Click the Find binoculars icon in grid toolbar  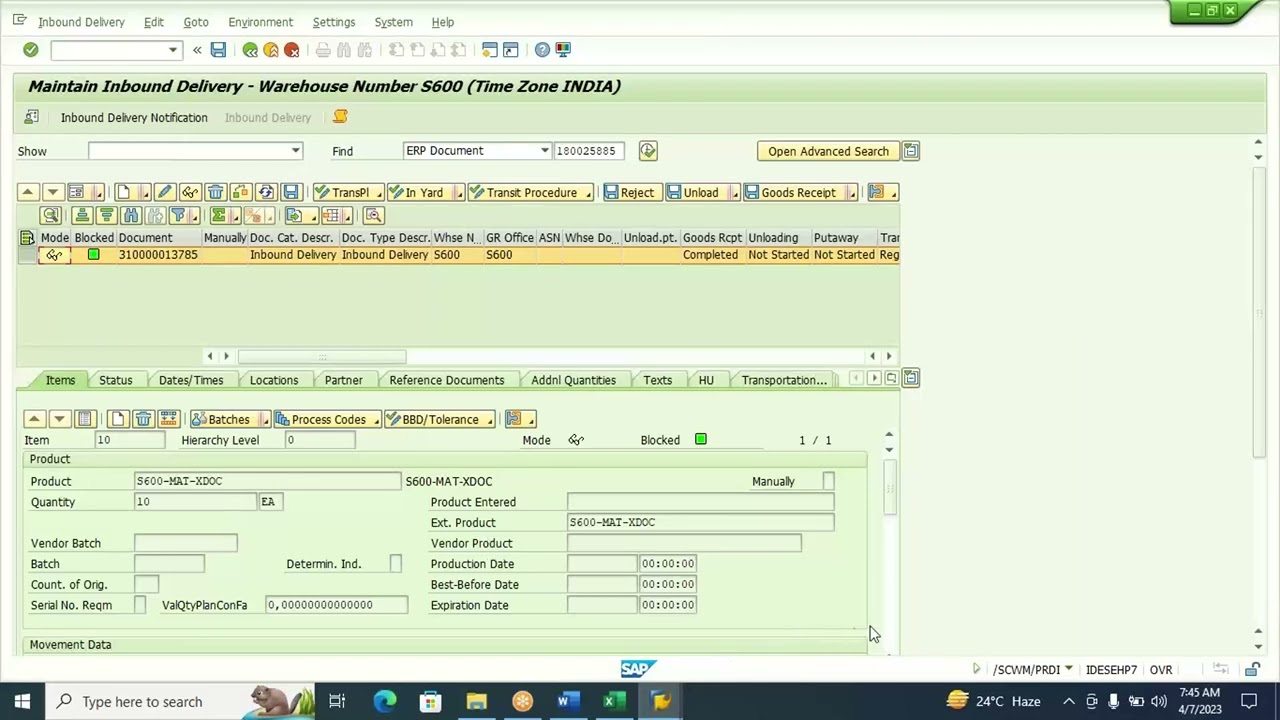coord(131,215)
